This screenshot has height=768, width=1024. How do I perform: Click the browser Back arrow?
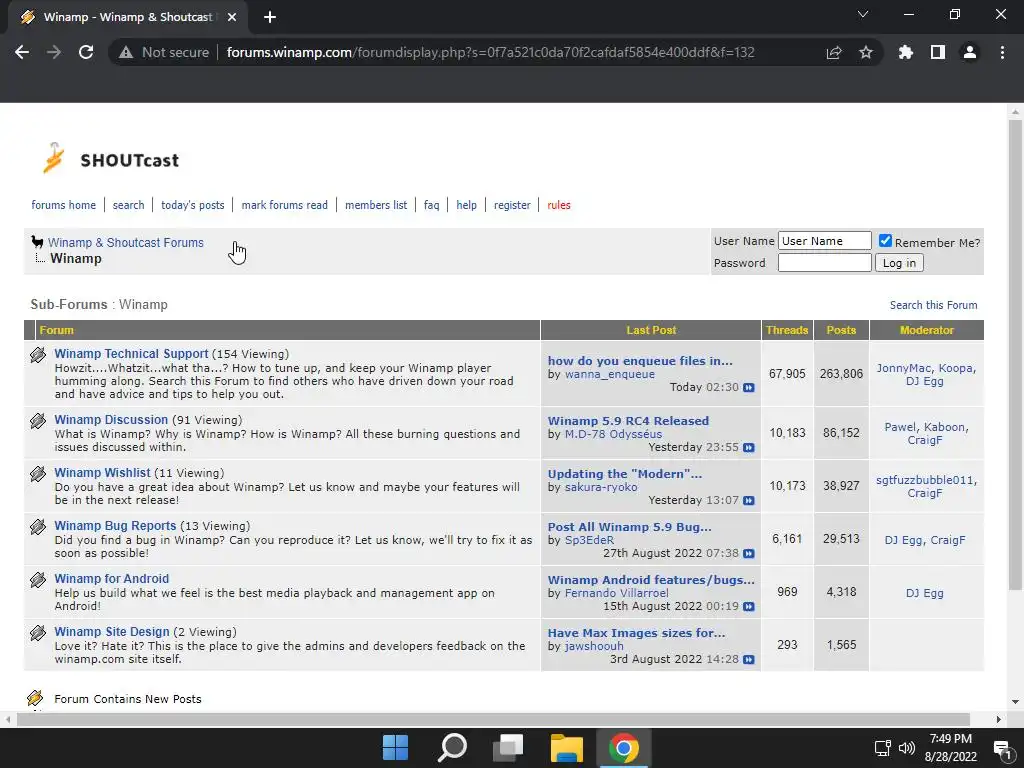[22, 52]
